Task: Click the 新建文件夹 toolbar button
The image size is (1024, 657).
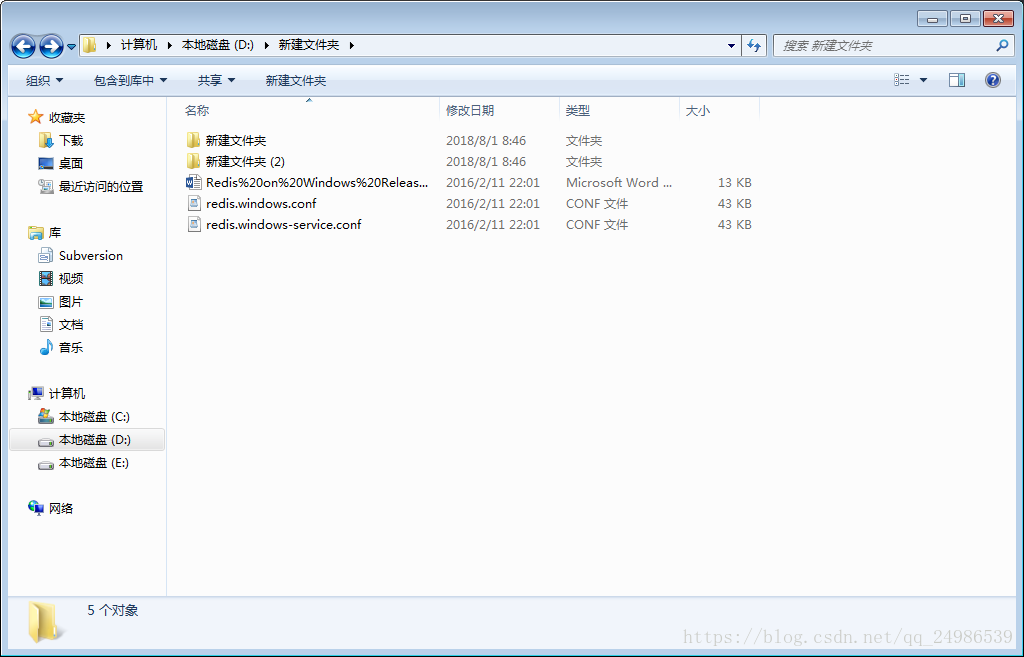Action: click(x=296, y=80)
